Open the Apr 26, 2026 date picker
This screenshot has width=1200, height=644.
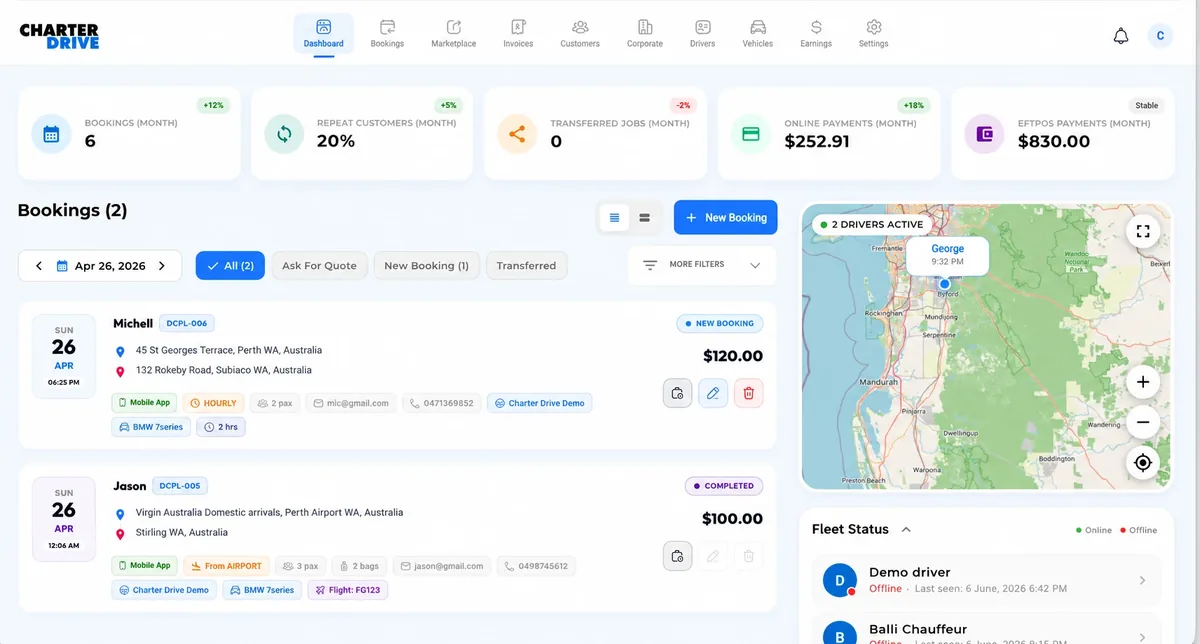[x=101, y=266]
